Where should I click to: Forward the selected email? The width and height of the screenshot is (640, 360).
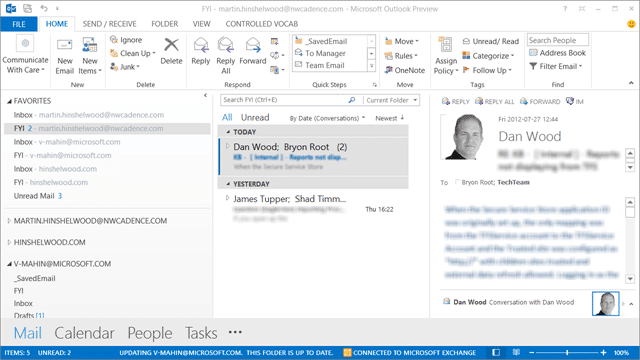(253, 51)
